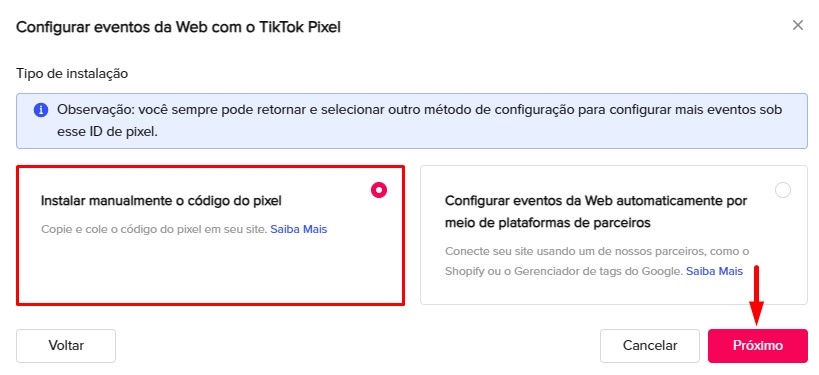
Task: Continue by clicking Próximo
Action: tap(758, 346)
